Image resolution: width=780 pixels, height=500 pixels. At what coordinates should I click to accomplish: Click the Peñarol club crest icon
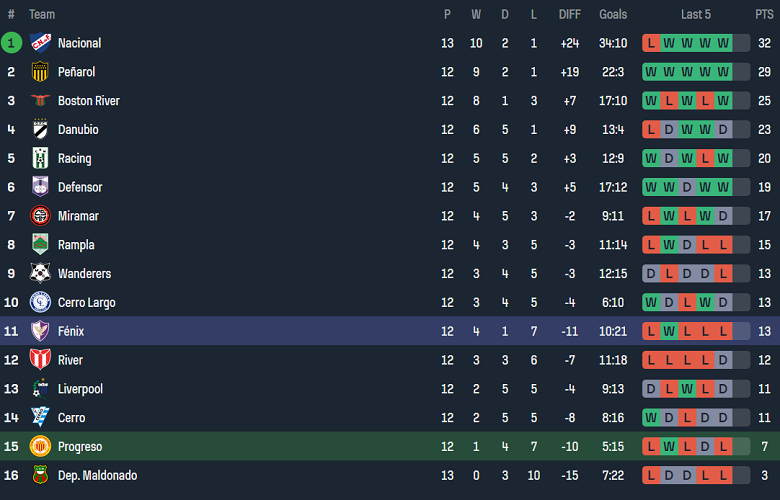[40, 72]
